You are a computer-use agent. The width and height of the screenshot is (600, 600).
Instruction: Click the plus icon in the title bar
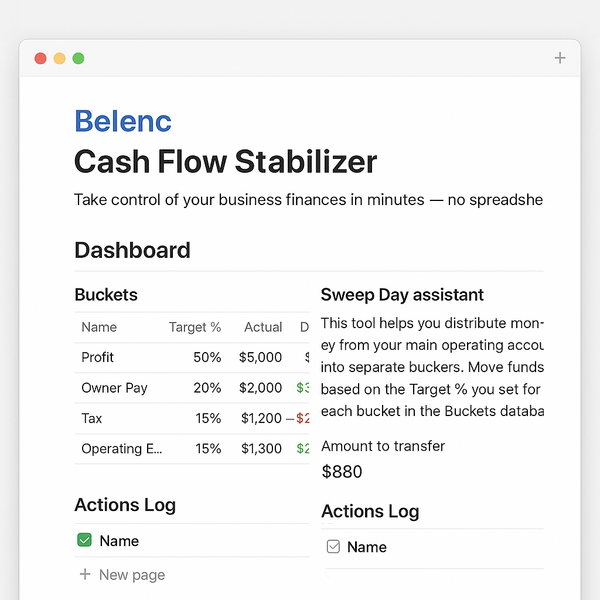pyautogui.click(x=560, y=58)
